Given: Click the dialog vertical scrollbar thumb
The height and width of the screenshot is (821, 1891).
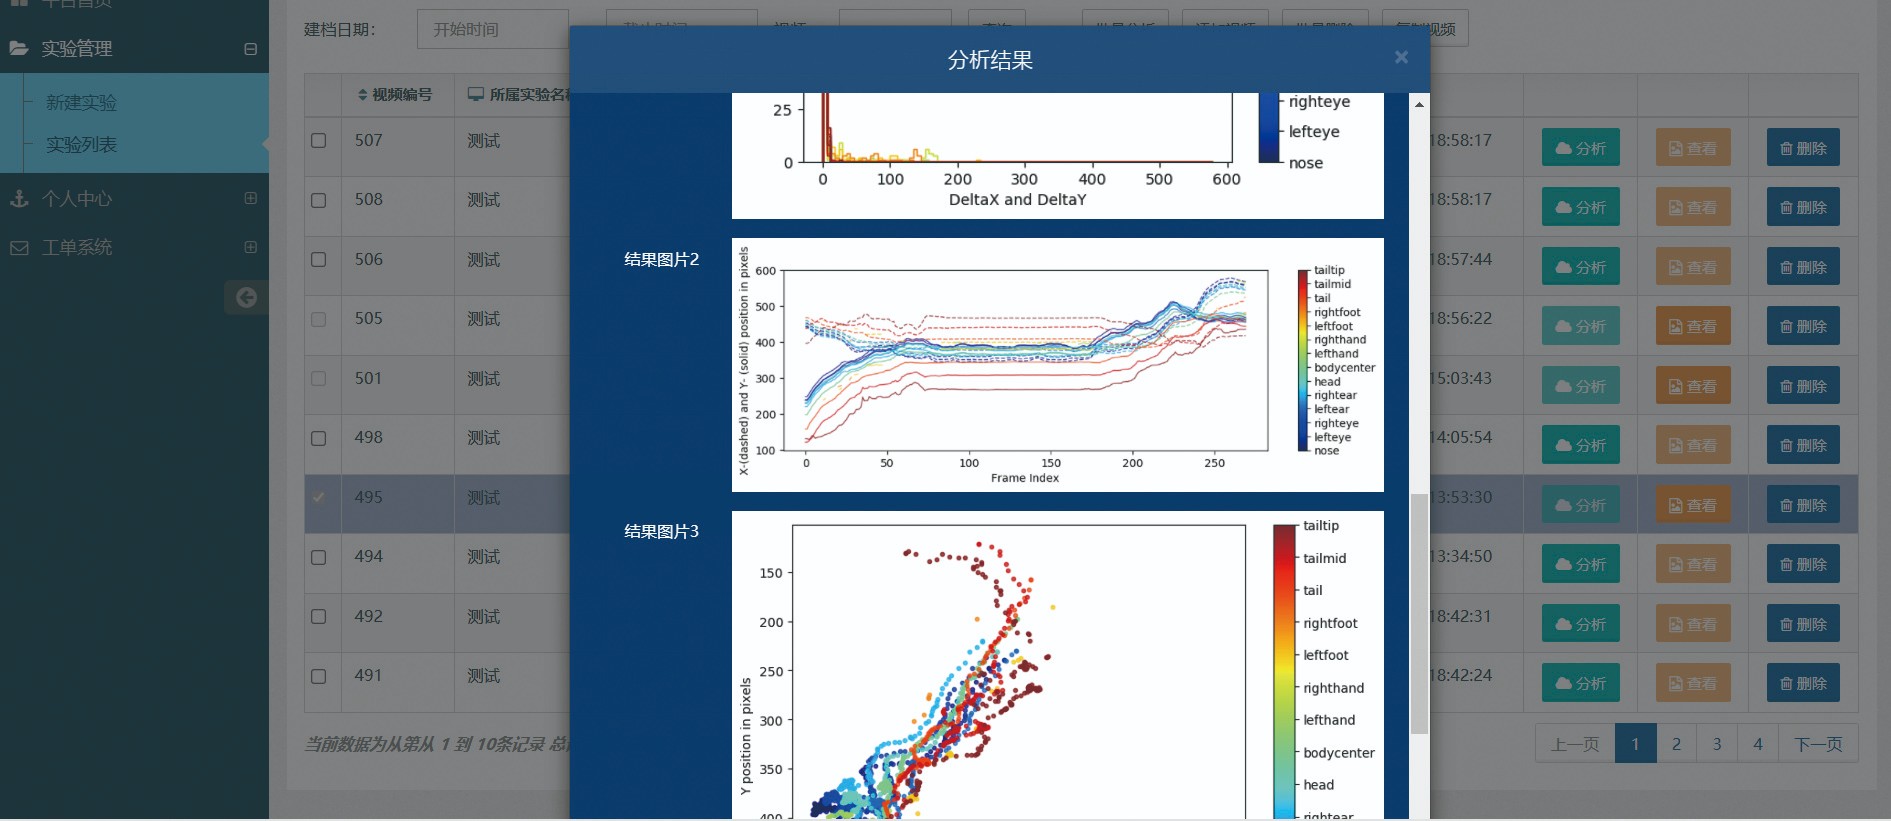Looking at the screenshot, I should click(1419, 614).
